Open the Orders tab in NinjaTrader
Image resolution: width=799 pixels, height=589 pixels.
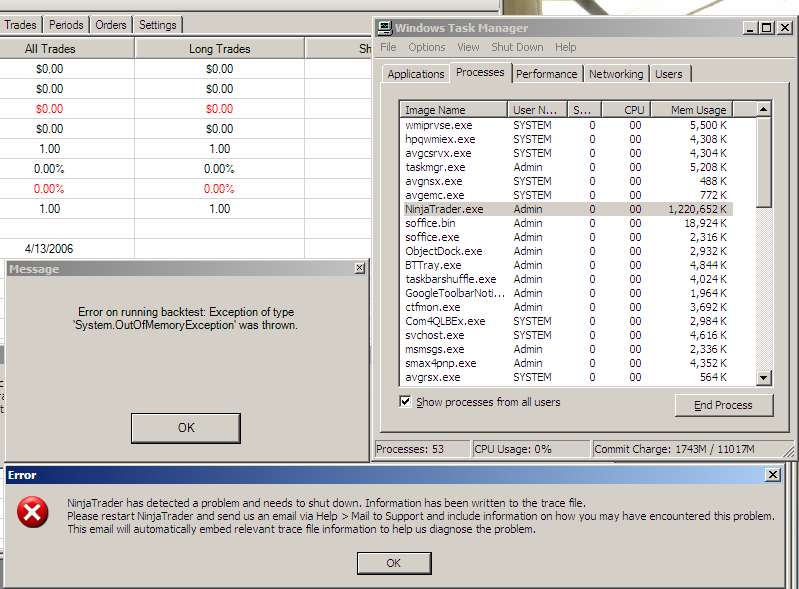111,25
